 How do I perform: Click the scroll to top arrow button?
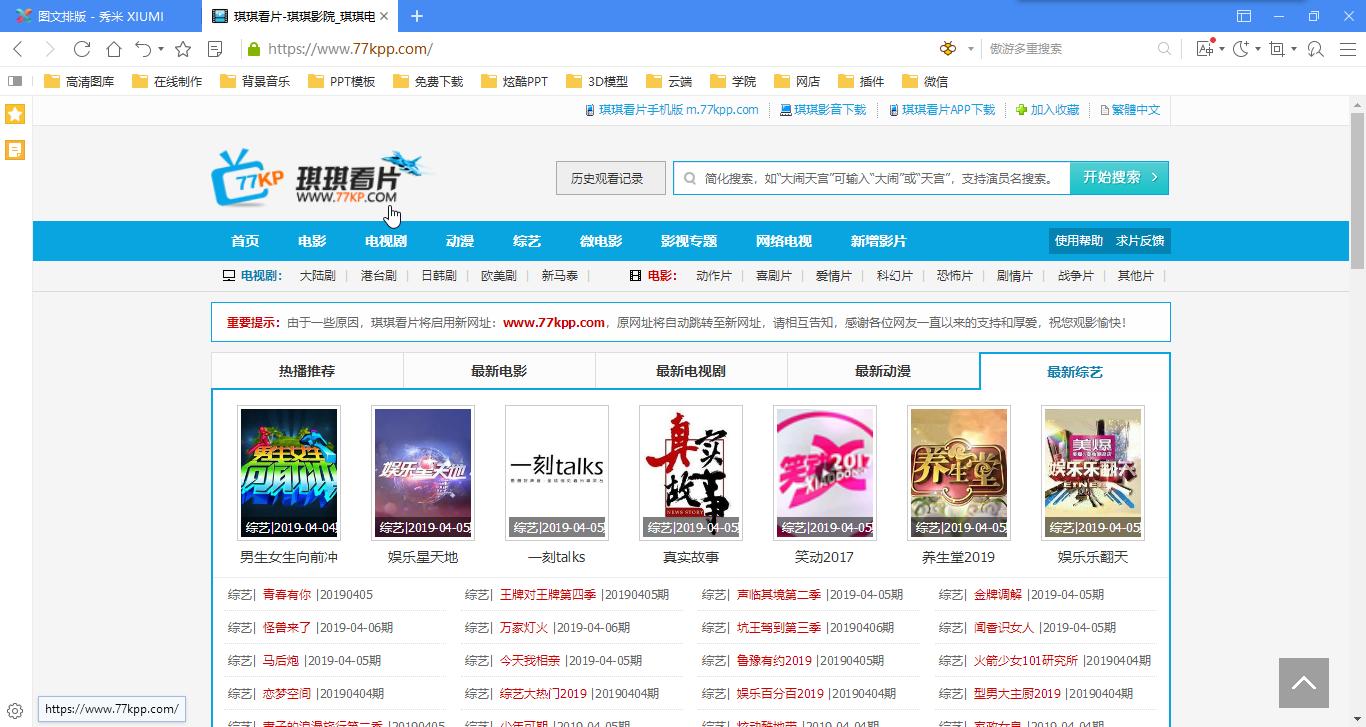coord(1303,682)
